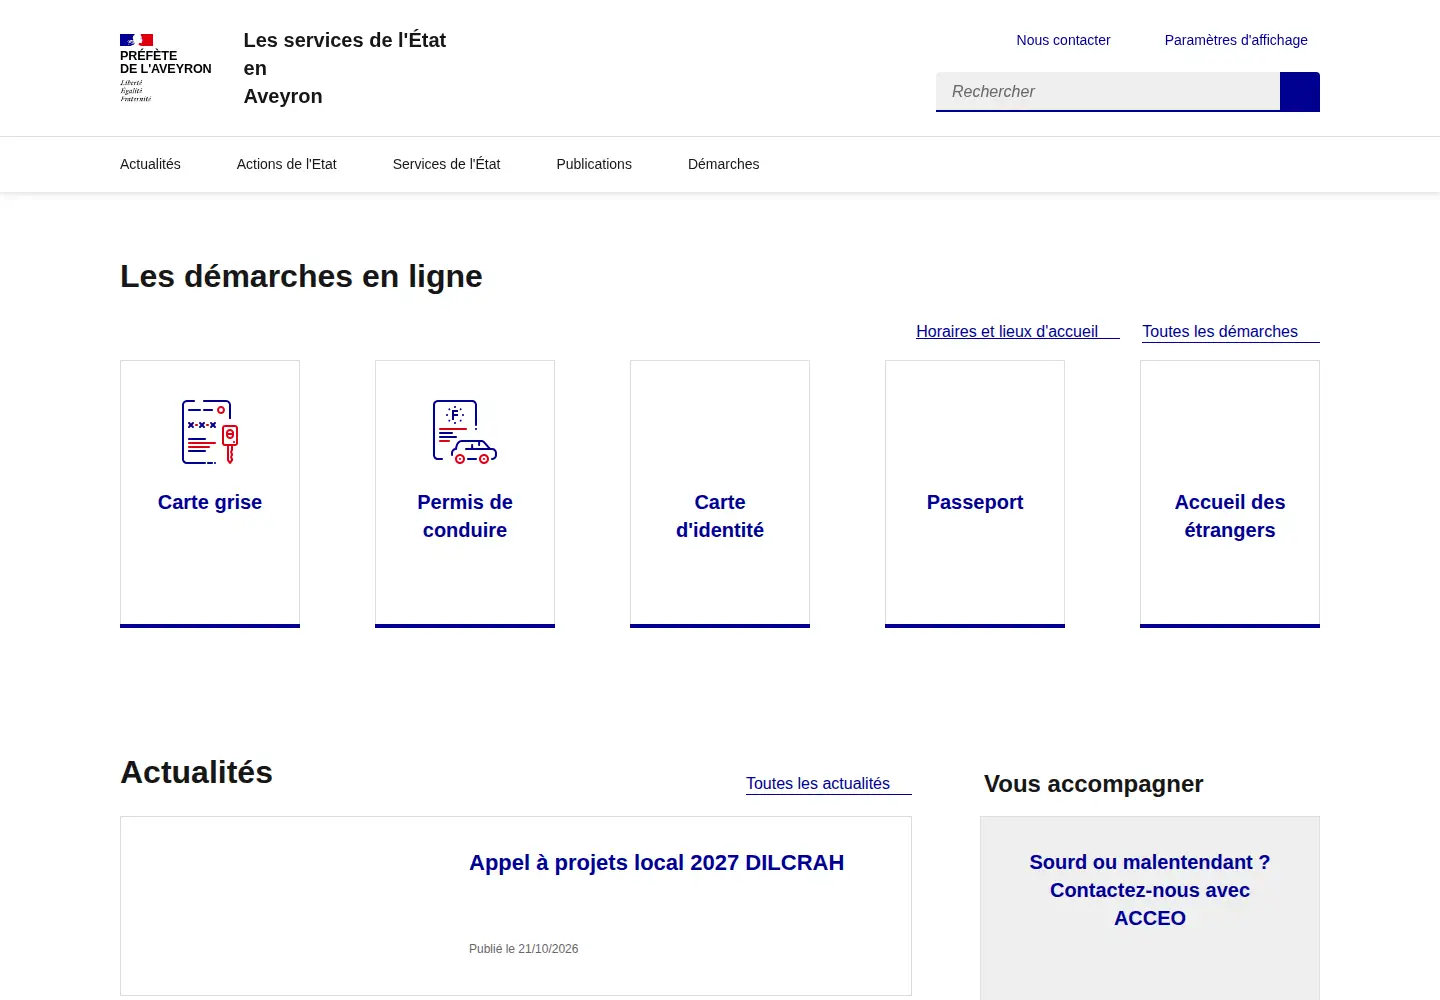Image resolution: width=1440 pixels, height=1000 pixels.
Task: Open the Sourd ou malentendant ACCEO link
Action: pos(1150,890)
